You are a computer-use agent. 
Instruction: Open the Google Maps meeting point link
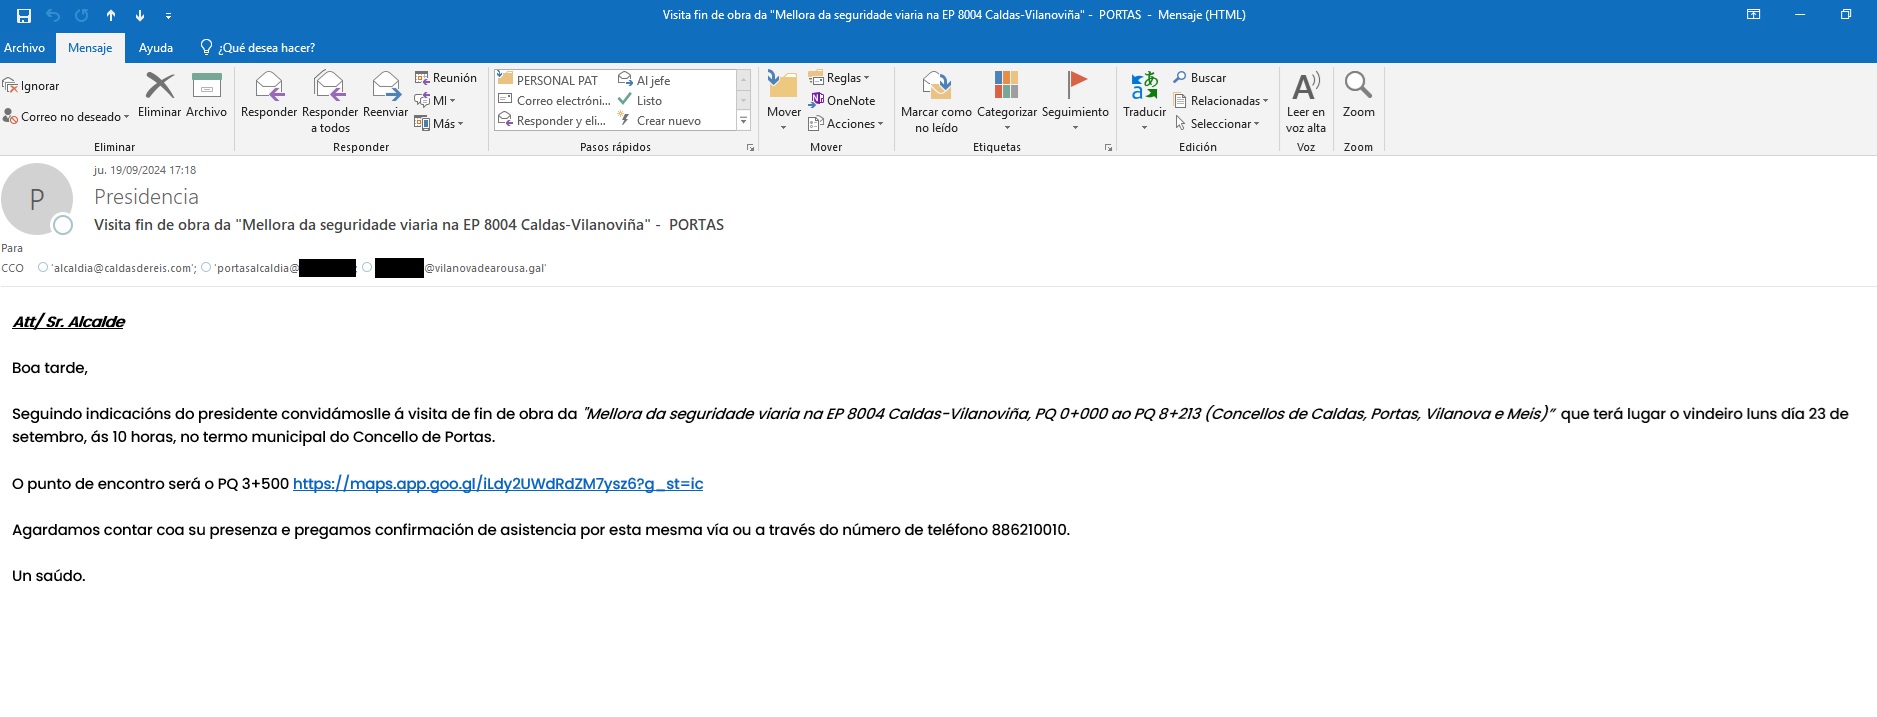point(497,484)
